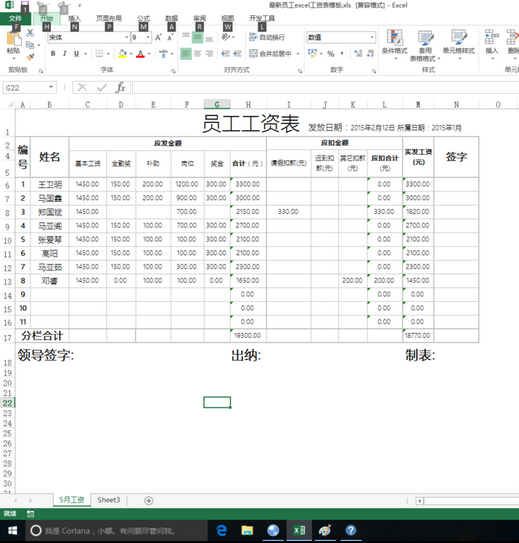
Task: Click the red font color A
Action: 140,53
